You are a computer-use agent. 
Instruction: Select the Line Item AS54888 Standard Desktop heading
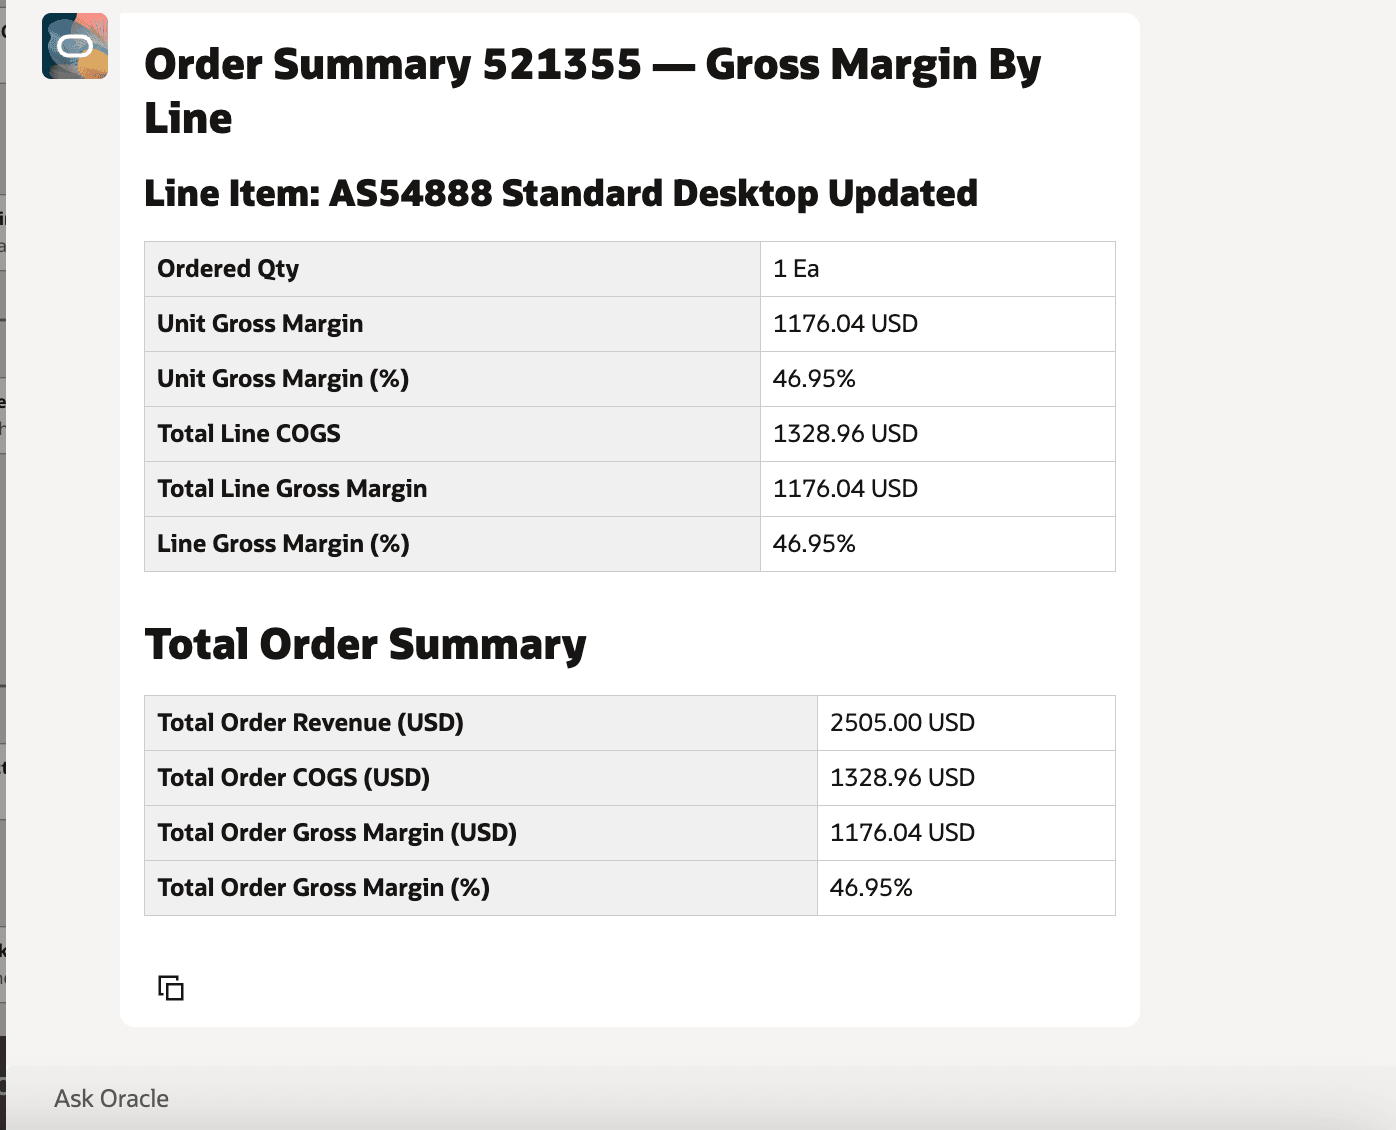(561, 193)
